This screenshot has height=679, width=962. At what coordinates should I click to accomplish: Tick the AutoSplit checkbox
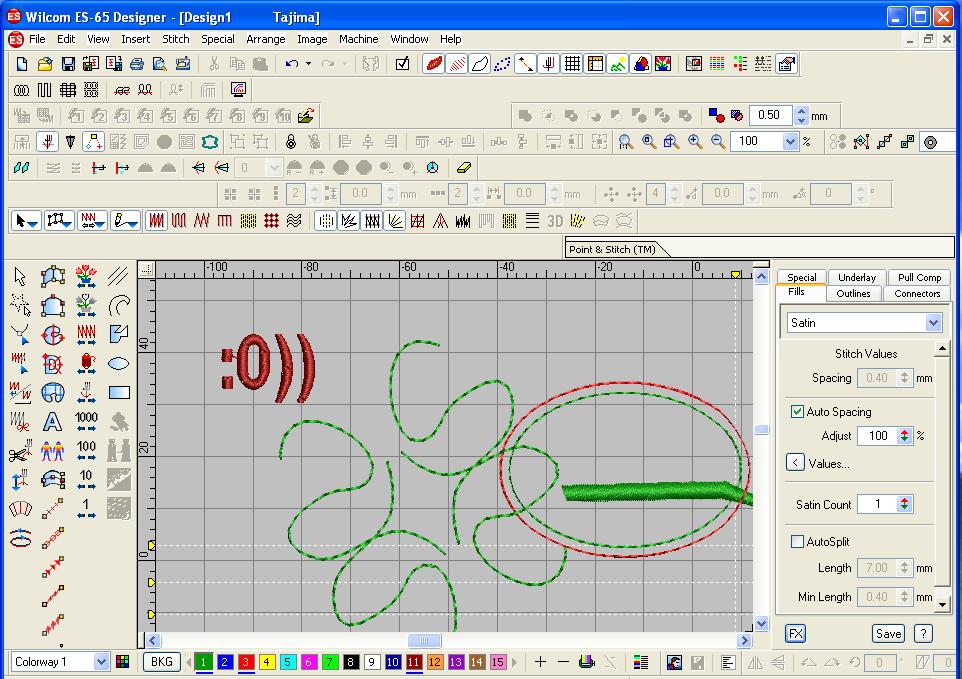[x=797, y=541]
